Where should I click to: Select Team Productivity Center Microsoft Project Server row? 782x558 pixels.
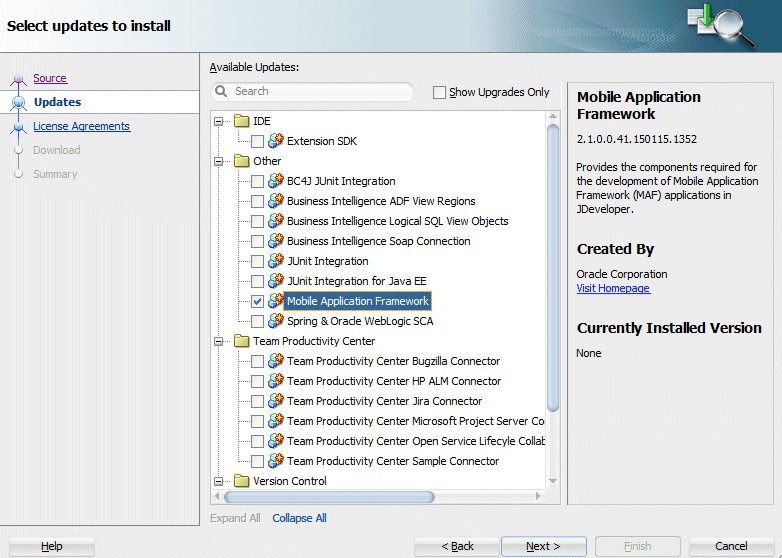click(415, 421)
